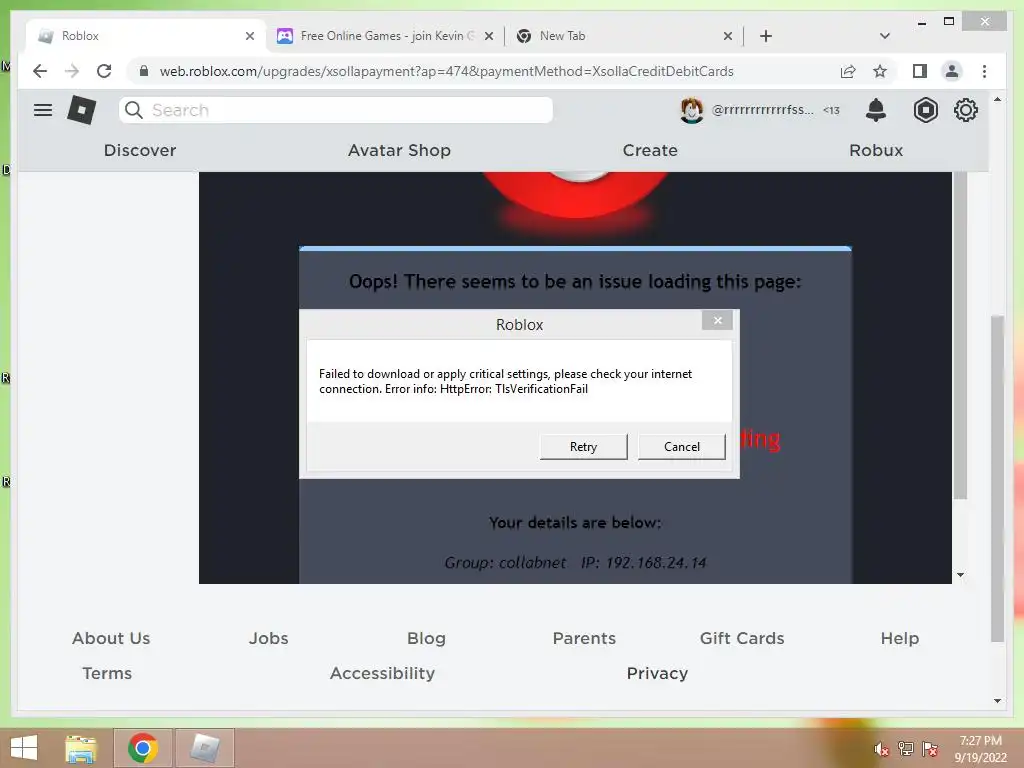Screen dimensions: 1024x768
Task: Click the Chrome taskbar icon
Action: [143, 748]
